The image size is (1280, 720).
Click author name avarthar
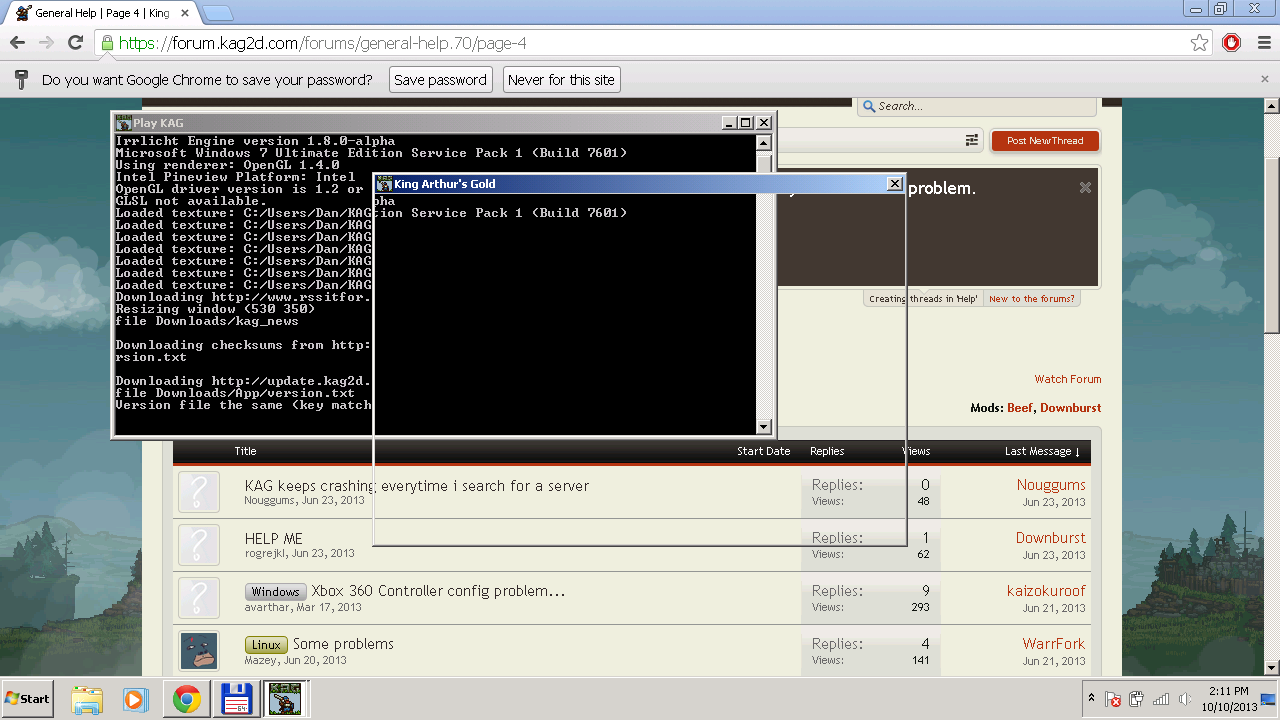[268, 606]
